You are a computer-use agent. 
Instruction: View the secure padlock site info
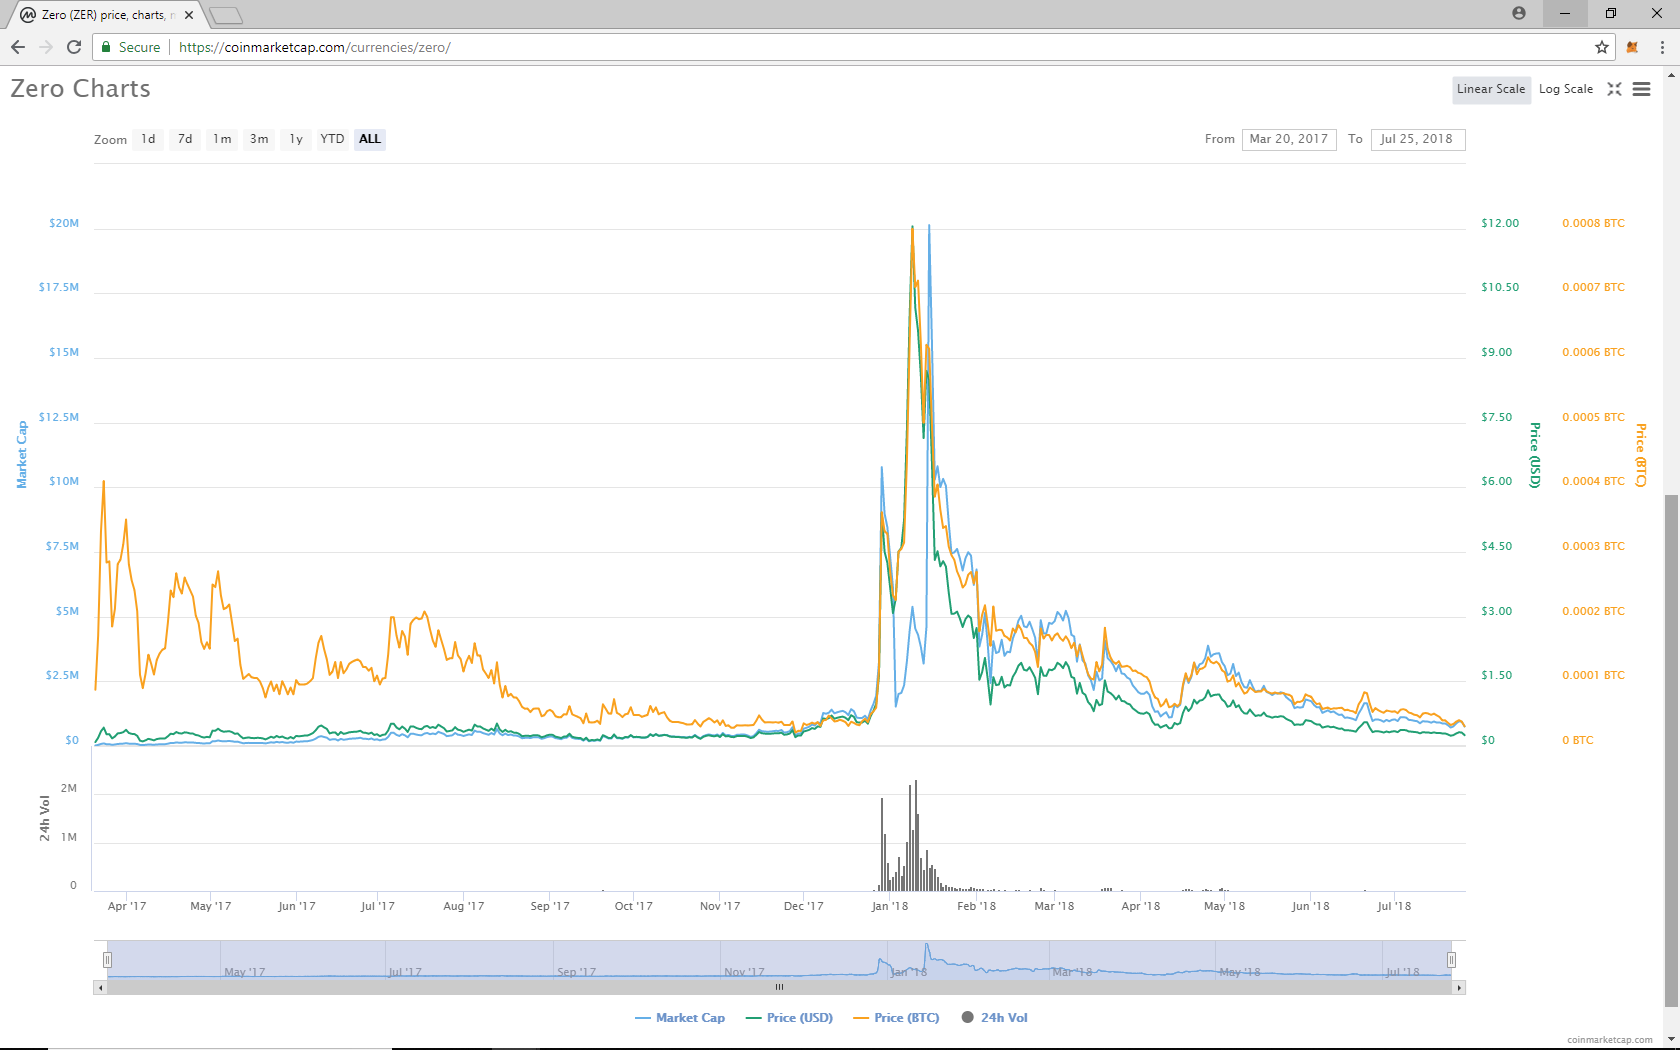click(106, 47)
